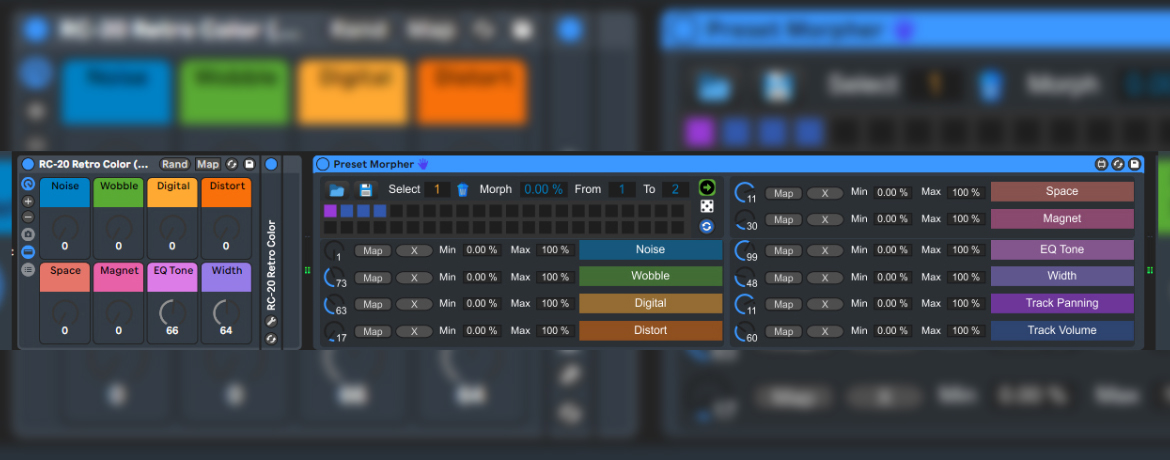This screenshot has height=460, width=1170.
Task: Click the blue refresh icon below the dice
Action: [x=707, y=227]
